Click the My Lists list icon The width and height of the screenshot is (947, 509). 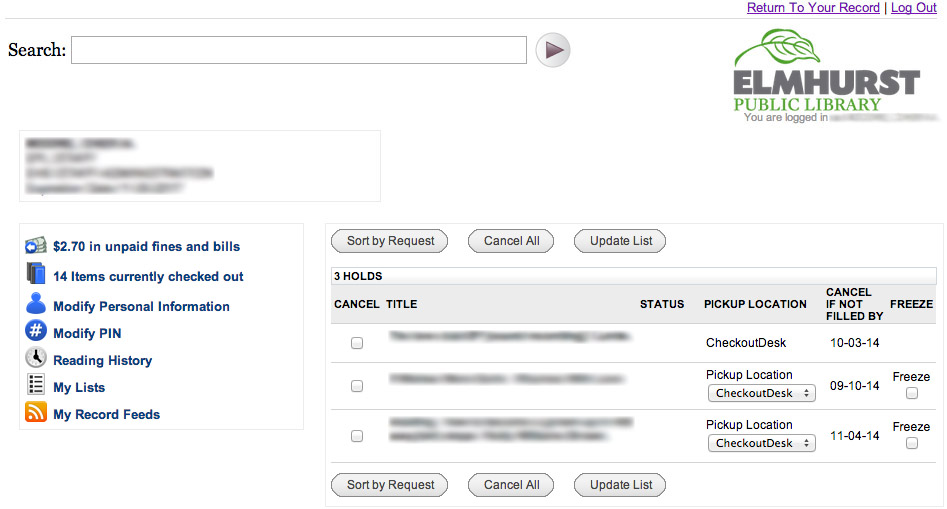tap(36, 385)
